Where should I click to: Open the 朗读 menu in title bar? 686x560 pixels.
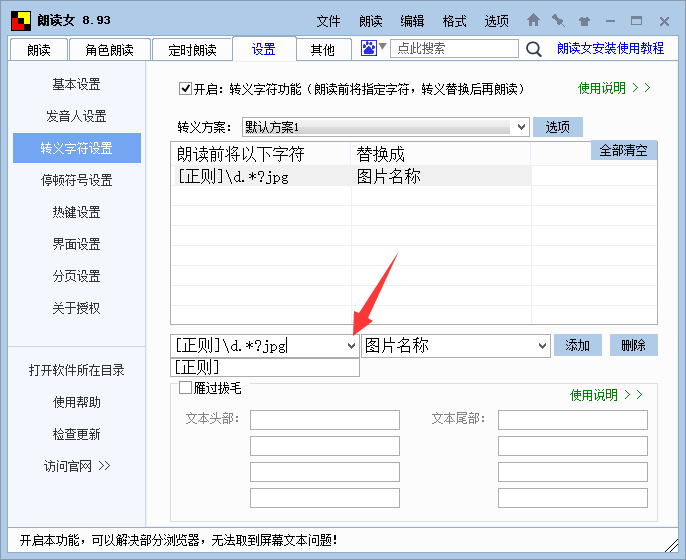tap(371, 21)
